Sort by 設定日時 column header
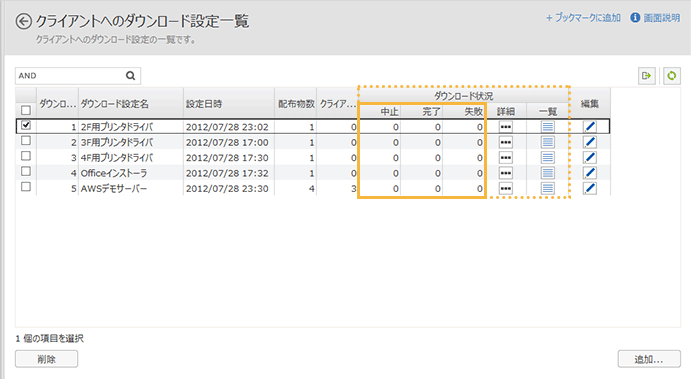This screenshot has width=691, height=379. click(x=229, y=104)
